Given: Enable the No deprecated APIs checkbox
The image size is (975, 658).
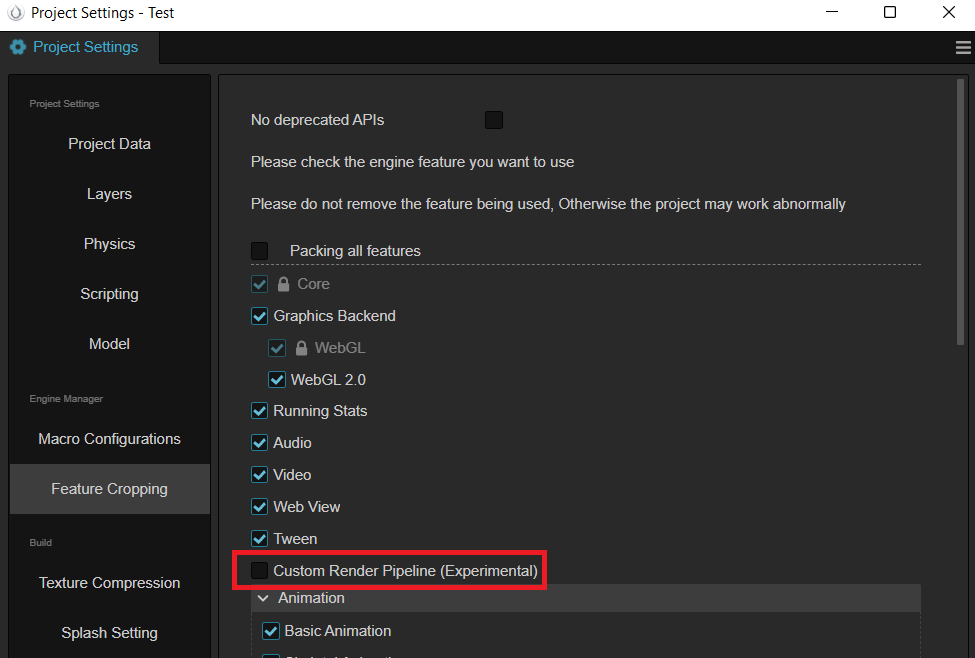Looking at the screenshot, I should pos(494,120).
